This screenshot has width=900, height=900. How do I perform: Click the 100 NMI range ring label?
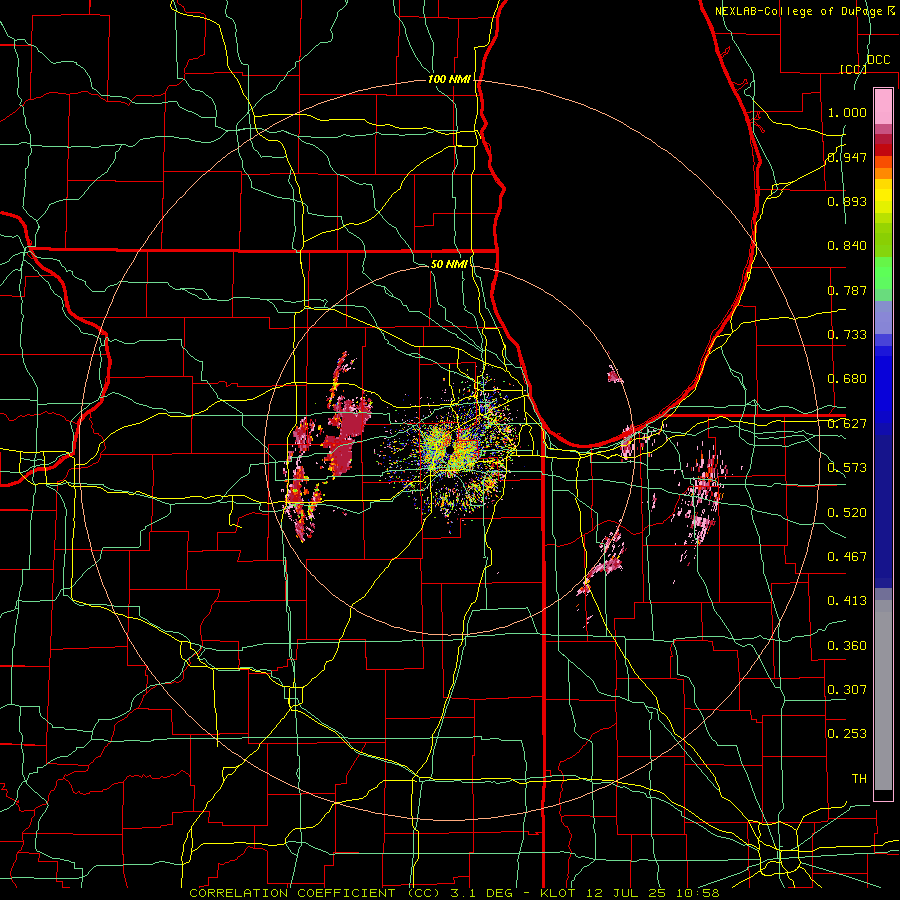449,79
